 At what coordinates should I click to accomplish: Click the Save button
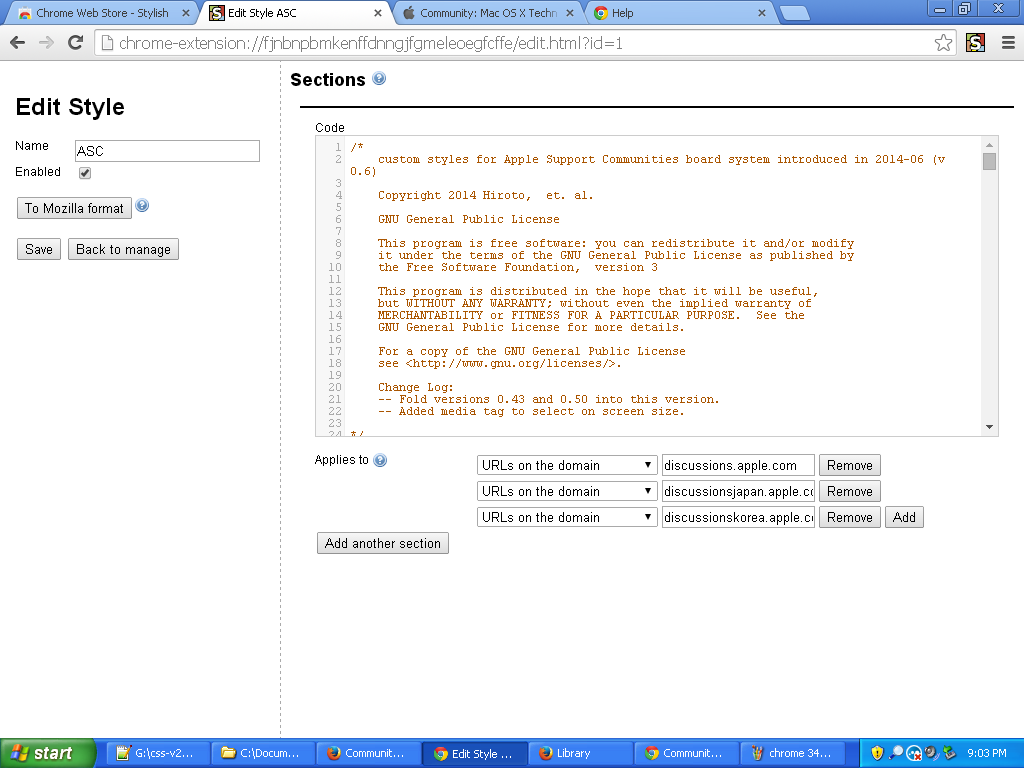[39, 249]
